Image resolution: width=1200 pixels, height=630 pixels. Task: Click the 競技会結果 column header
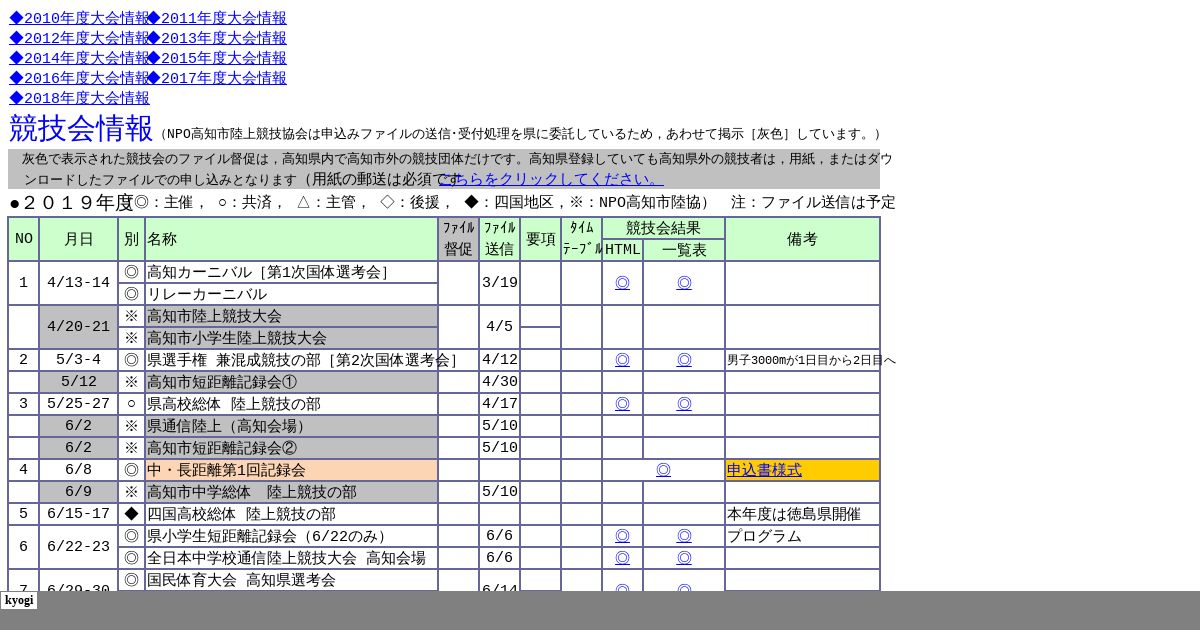tap(663, 228)
